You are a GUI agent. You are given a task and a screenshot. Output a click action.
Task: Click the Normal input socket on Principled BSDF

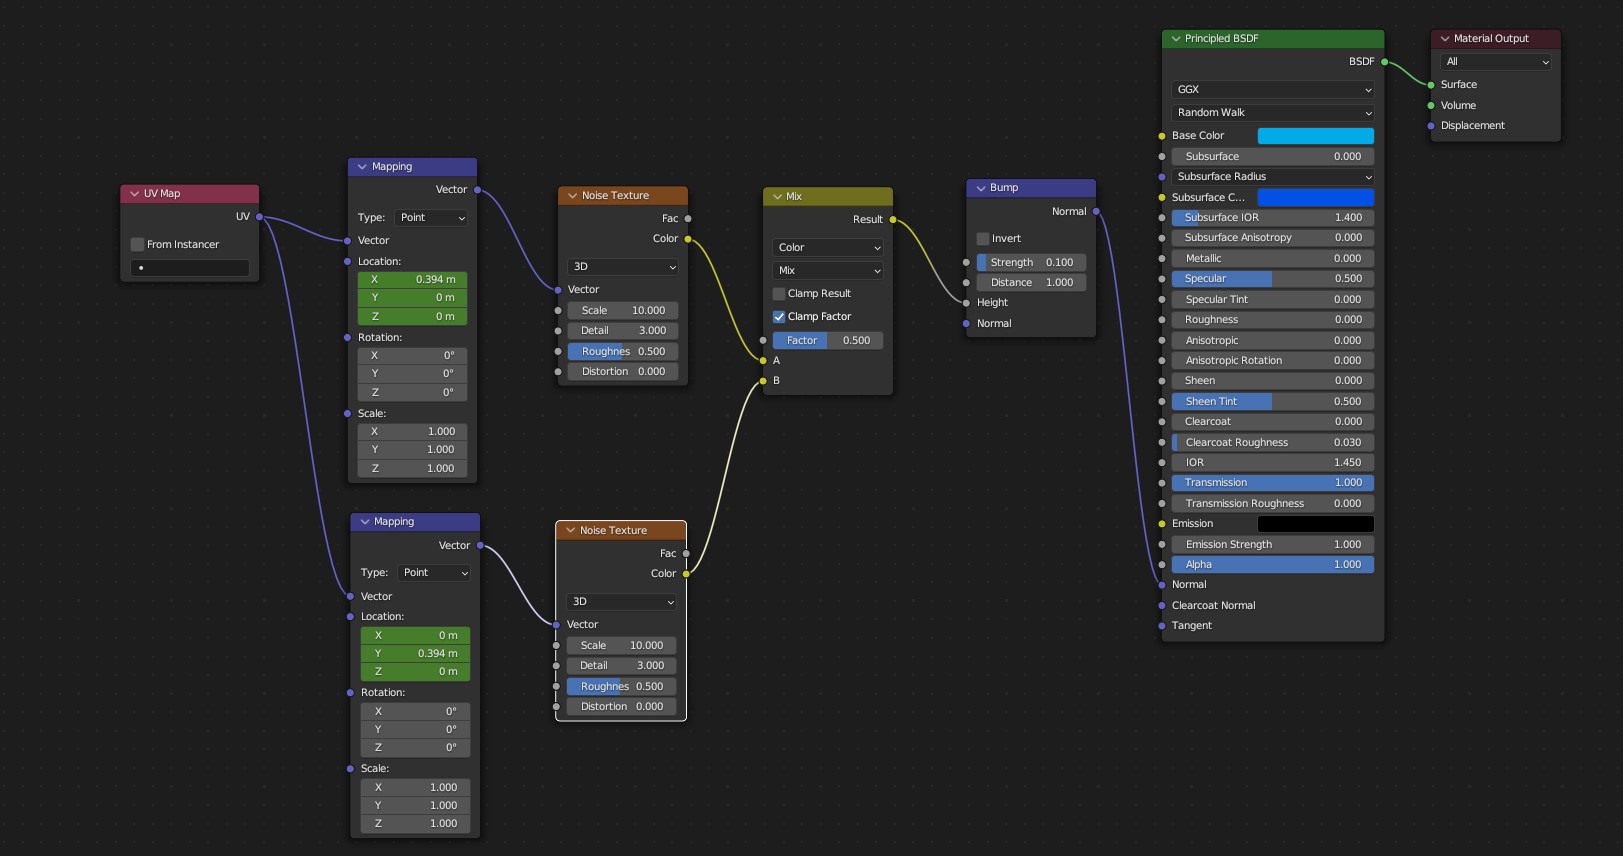pyautogui.click(x=1162, y=585)
